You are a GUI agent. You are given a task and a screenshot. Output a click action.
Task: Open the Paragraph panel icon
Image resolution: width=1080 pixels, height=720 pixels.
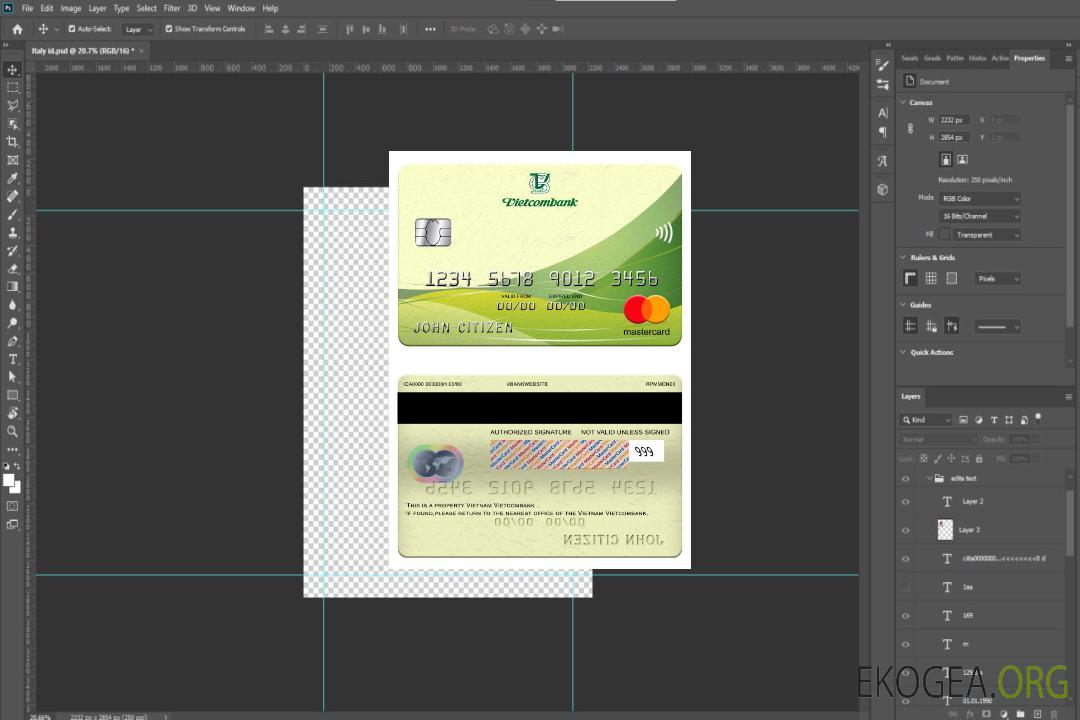click(882, 132)
